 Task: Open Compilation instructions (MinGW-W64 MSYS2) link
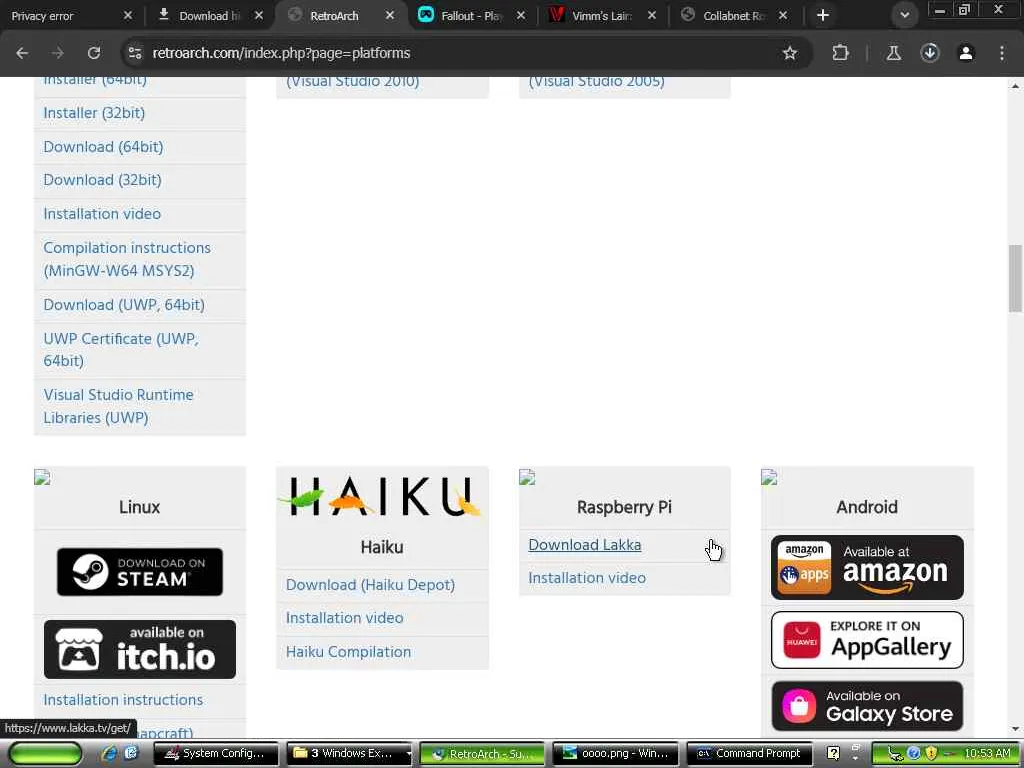(127, 259)
